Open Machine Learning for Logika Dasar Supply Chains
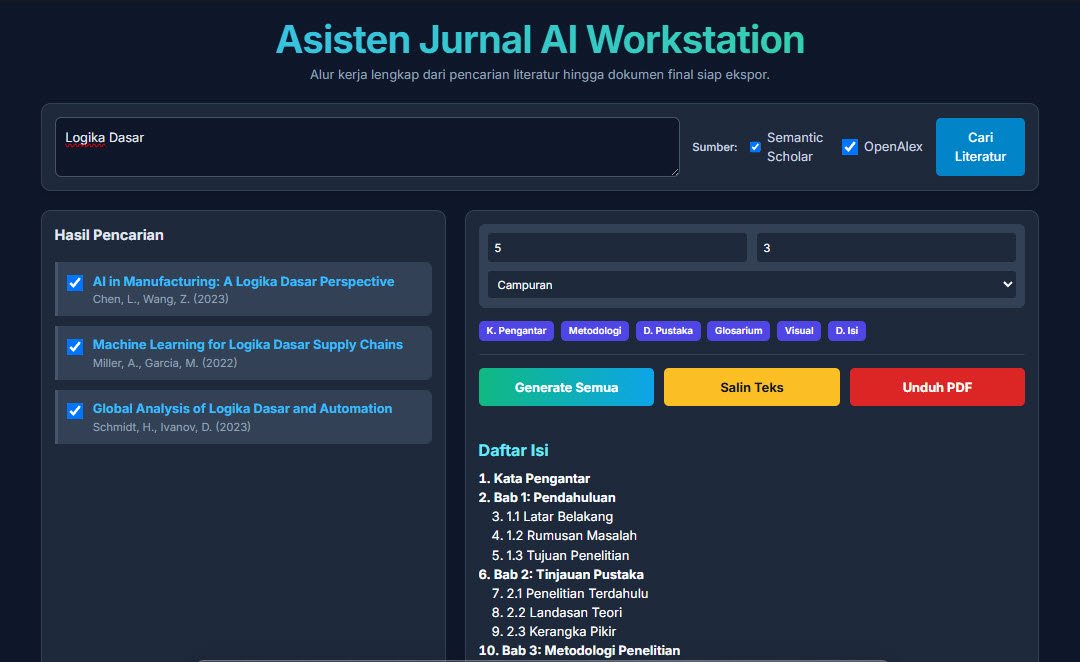1080x662 pixels. click(247, 344)
